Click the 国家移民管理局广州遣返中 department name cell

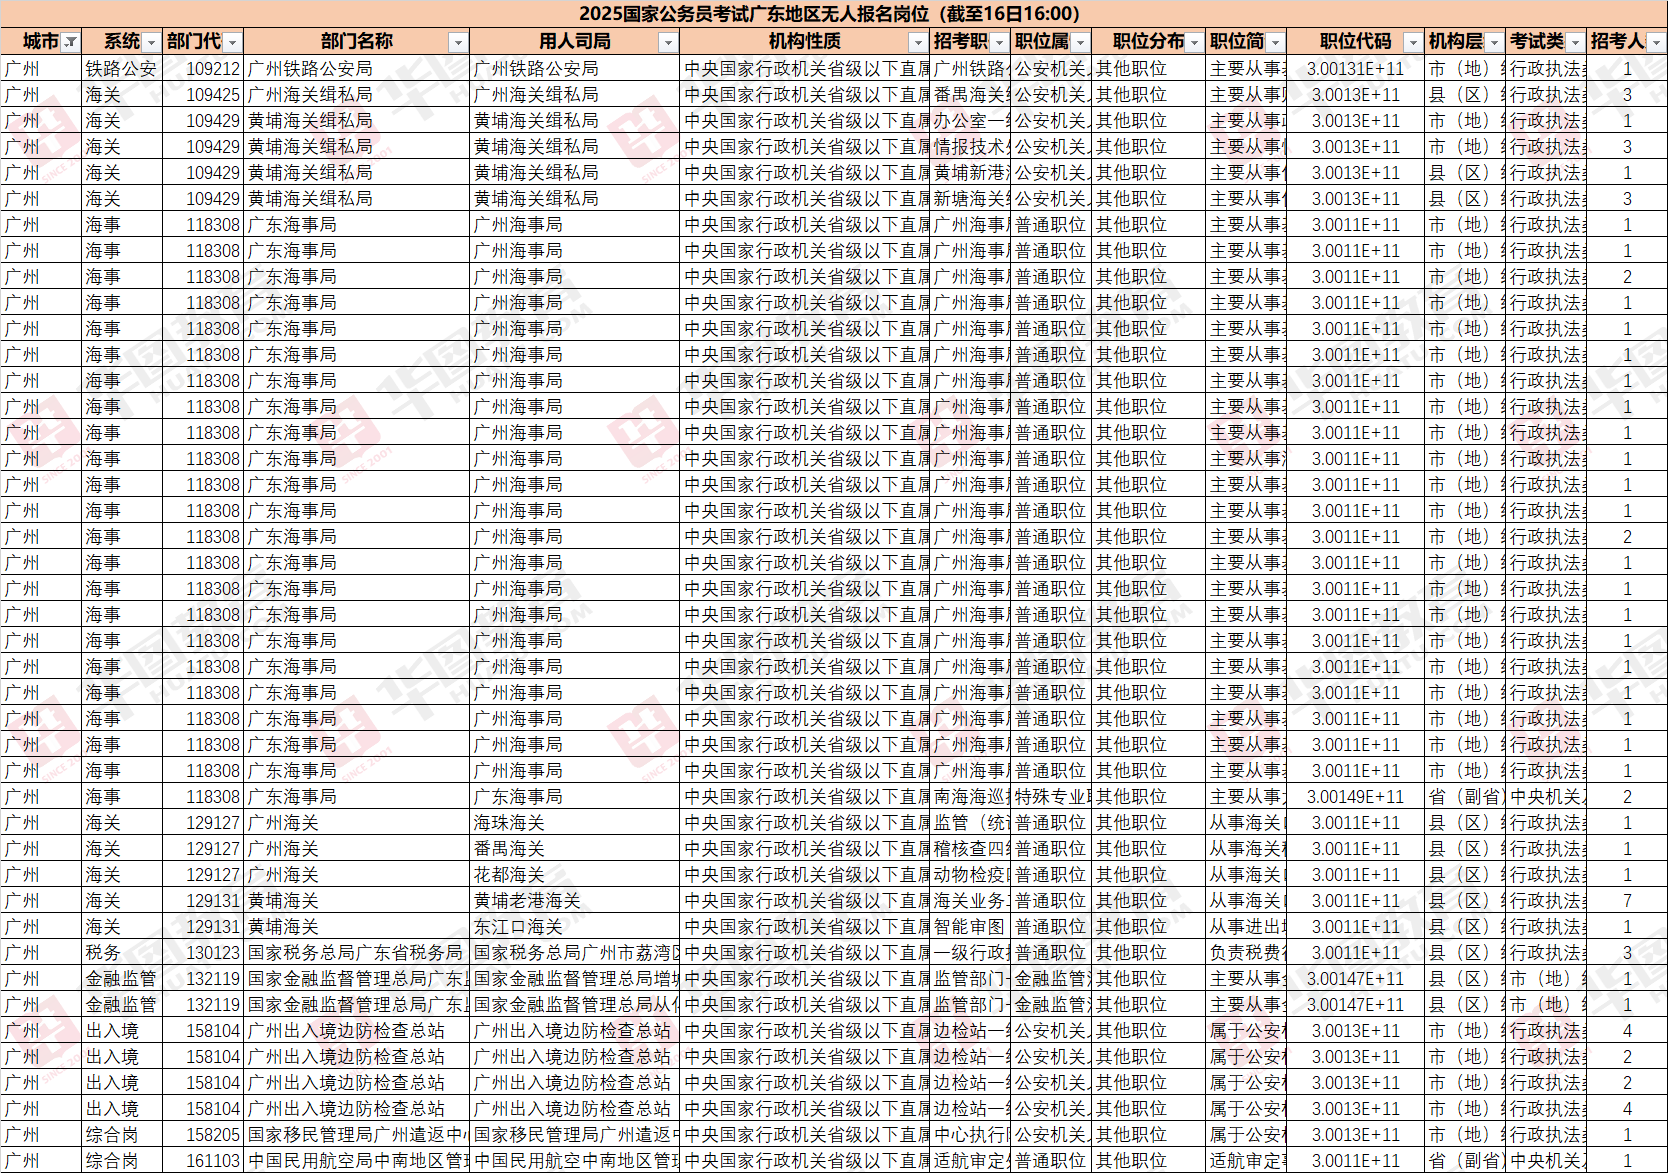(356, 1135)
